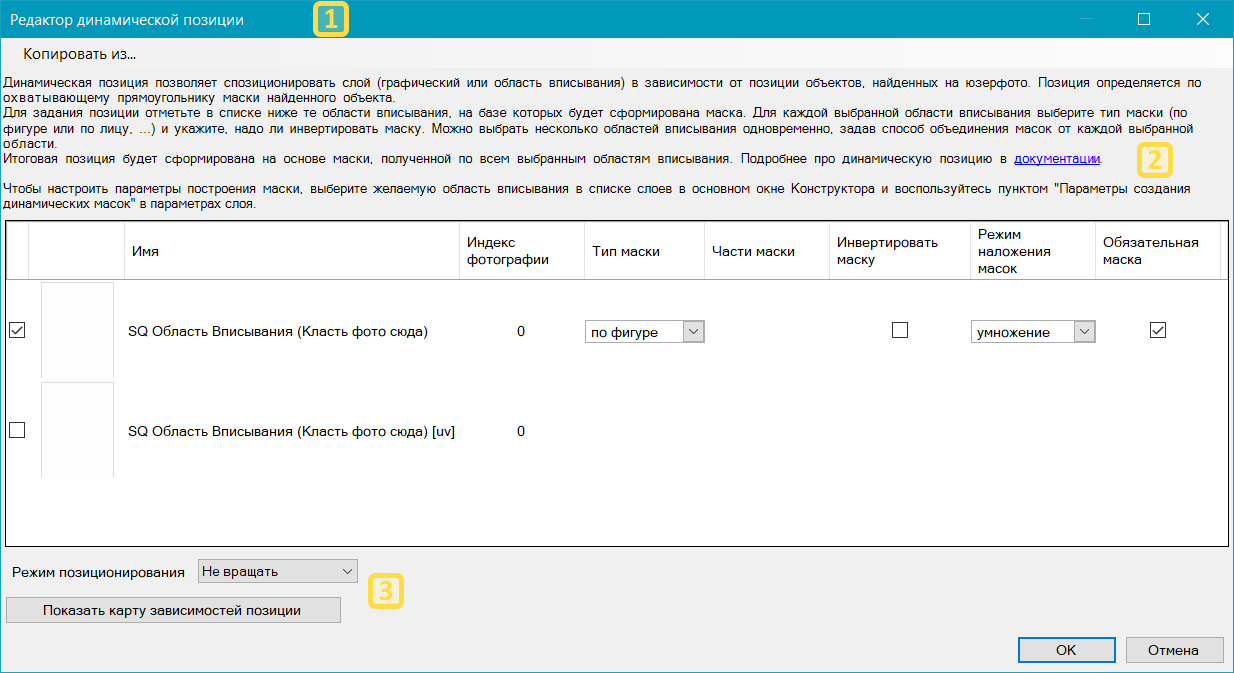
Task: Open the документации link
Action: [x=1057, y=158]
